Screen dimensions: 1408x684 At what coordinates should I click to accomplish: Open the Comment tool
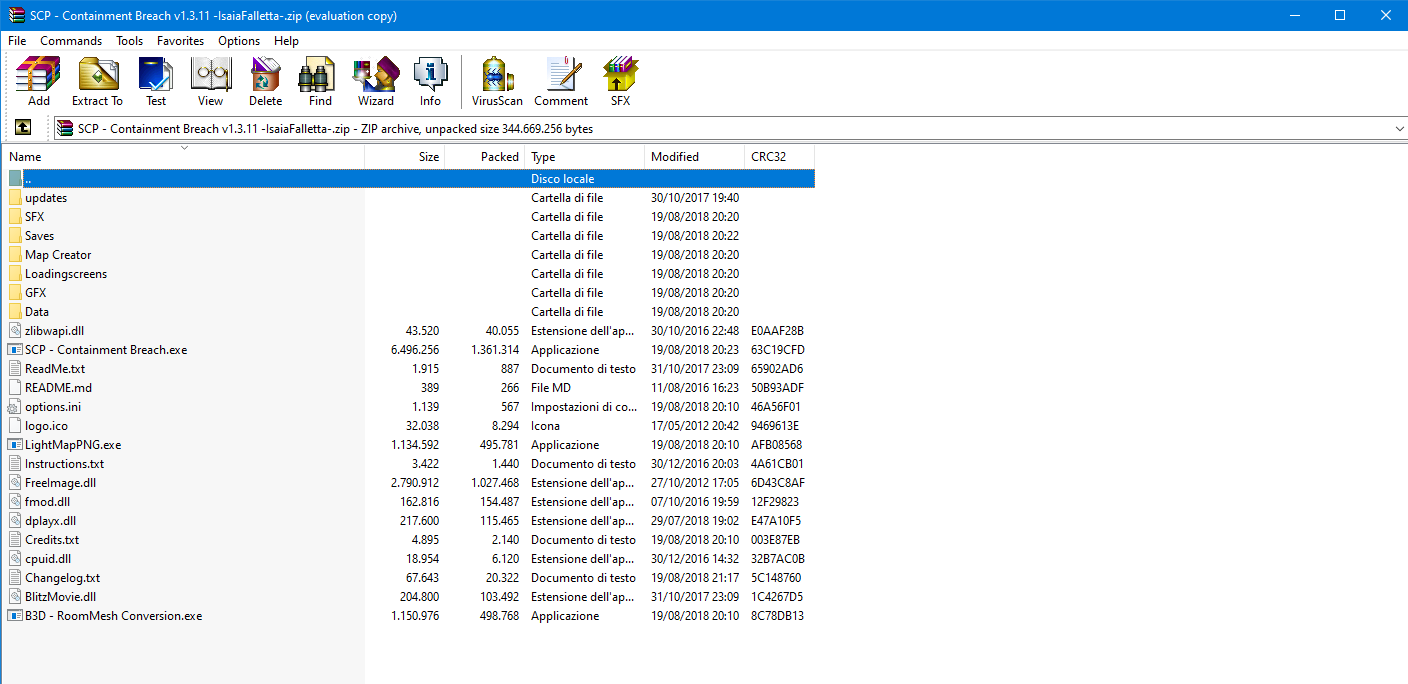point(561,81)
